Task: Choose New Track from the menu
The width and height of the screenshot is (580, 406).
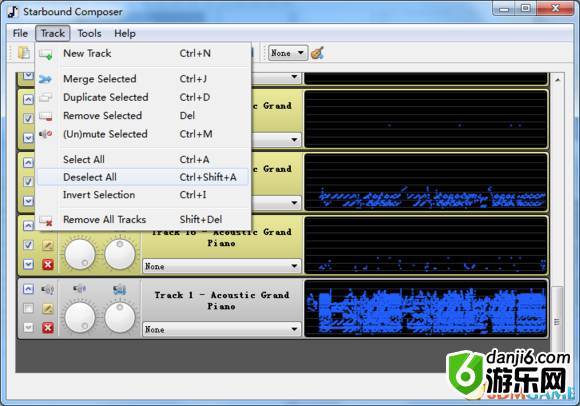Action: coord(143,54)
